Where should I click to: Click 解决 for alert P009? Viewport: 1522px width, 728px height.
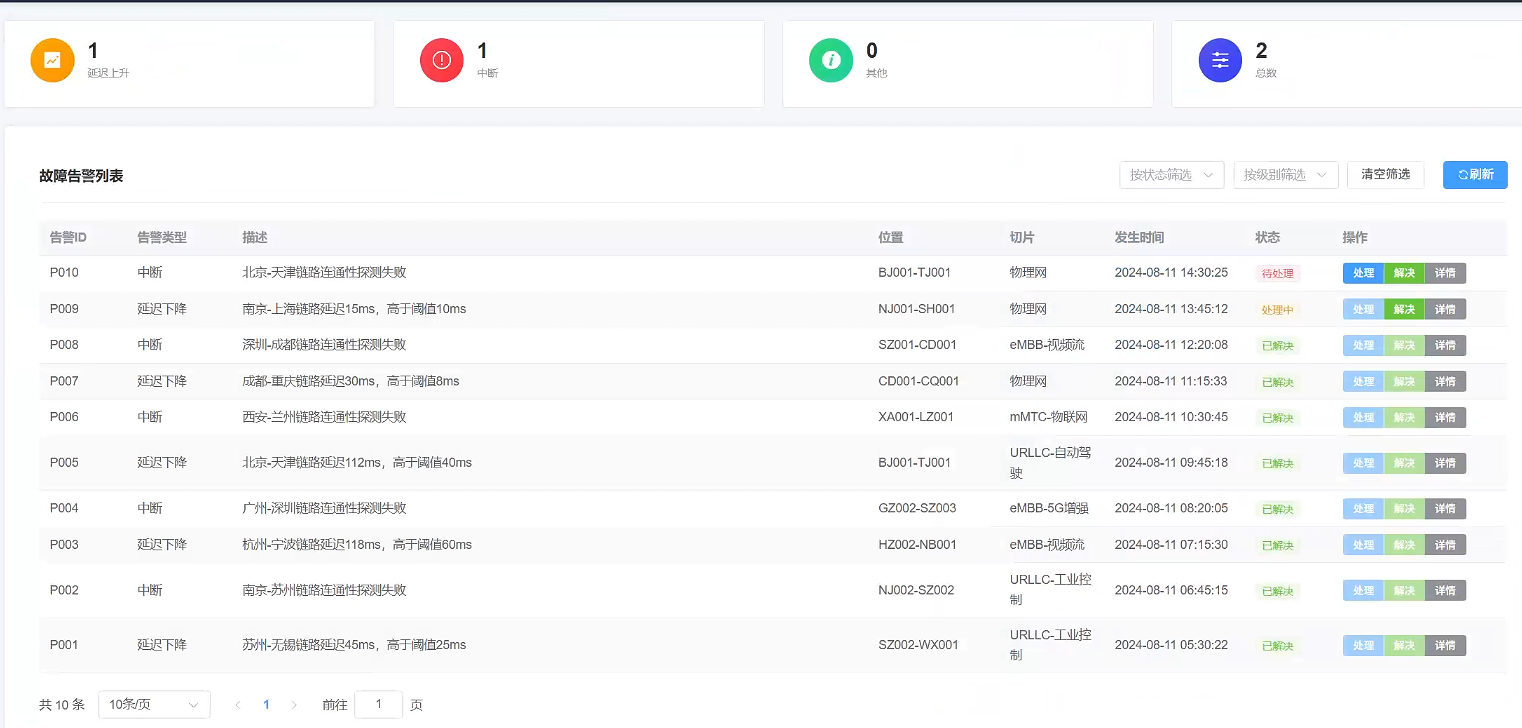1404,309
